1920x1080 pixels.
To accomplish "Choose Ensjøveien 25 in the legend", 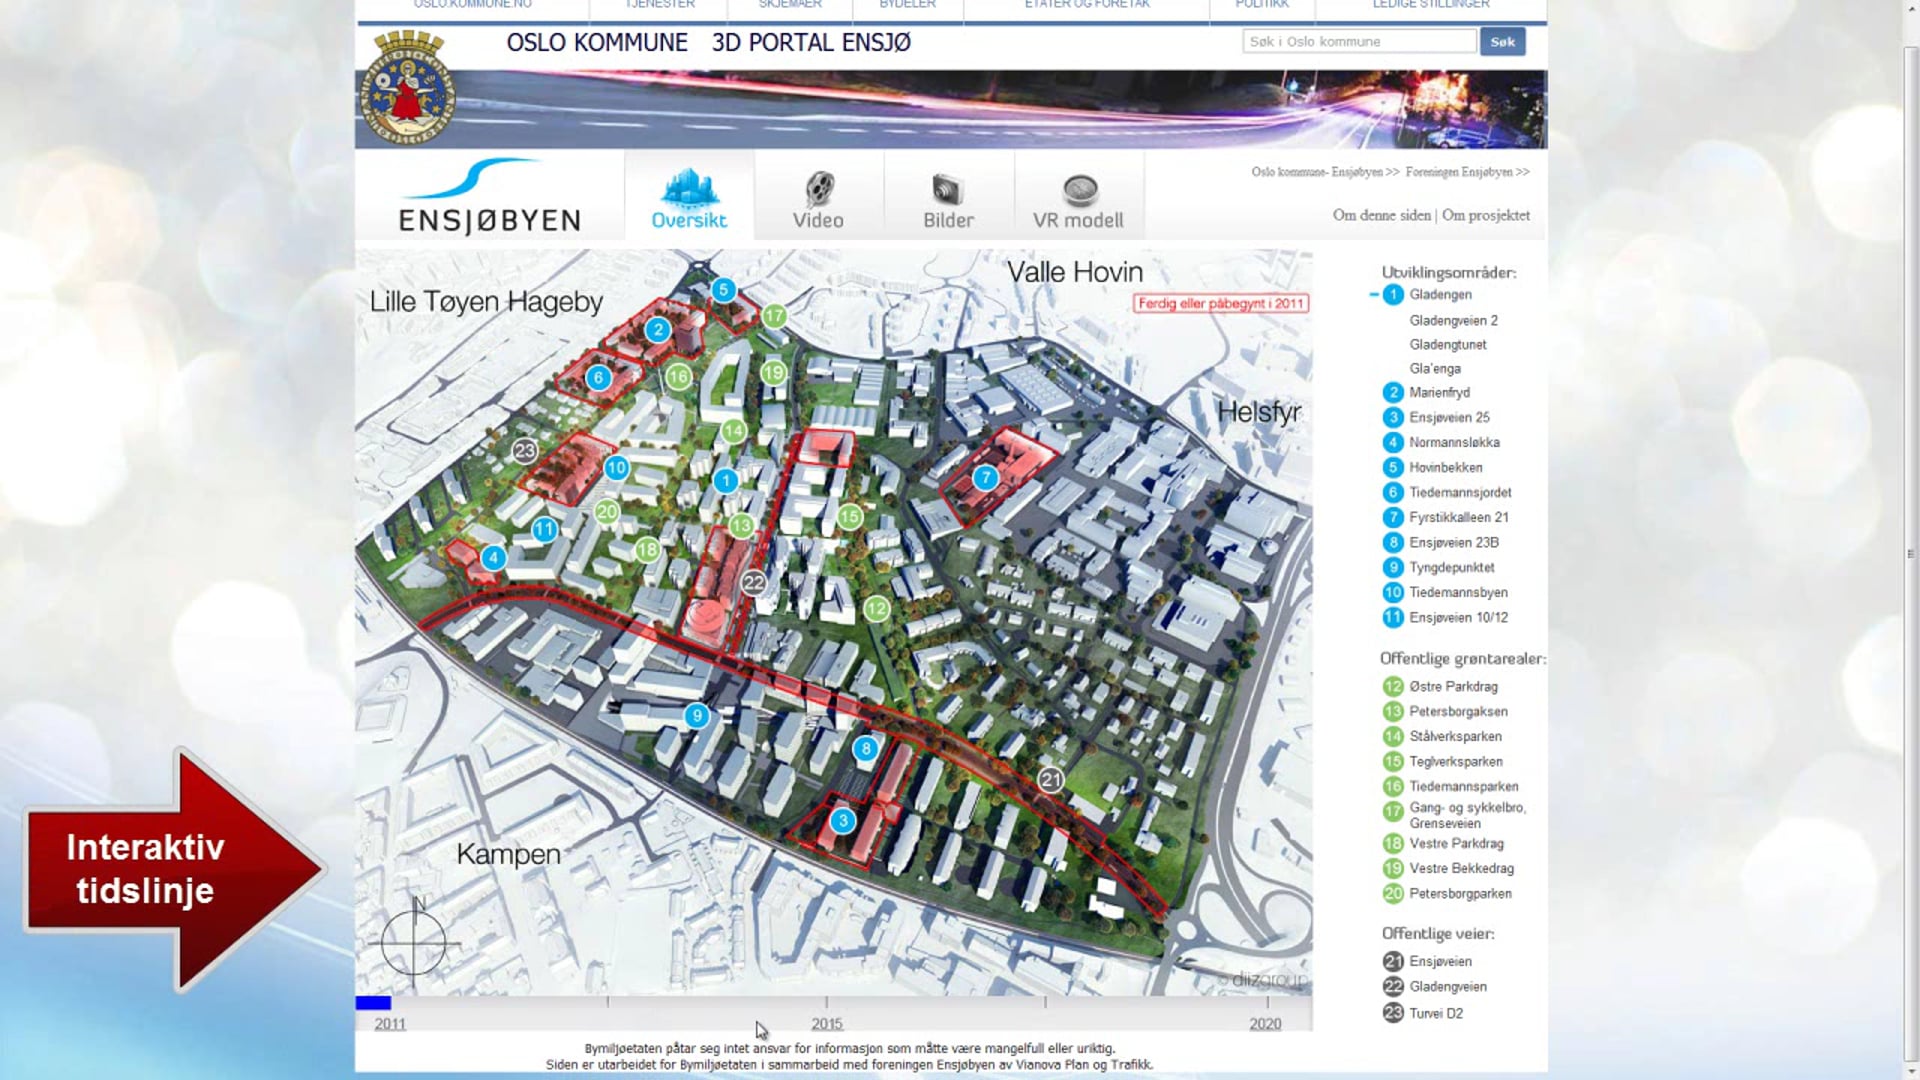I will point(1449,417).
